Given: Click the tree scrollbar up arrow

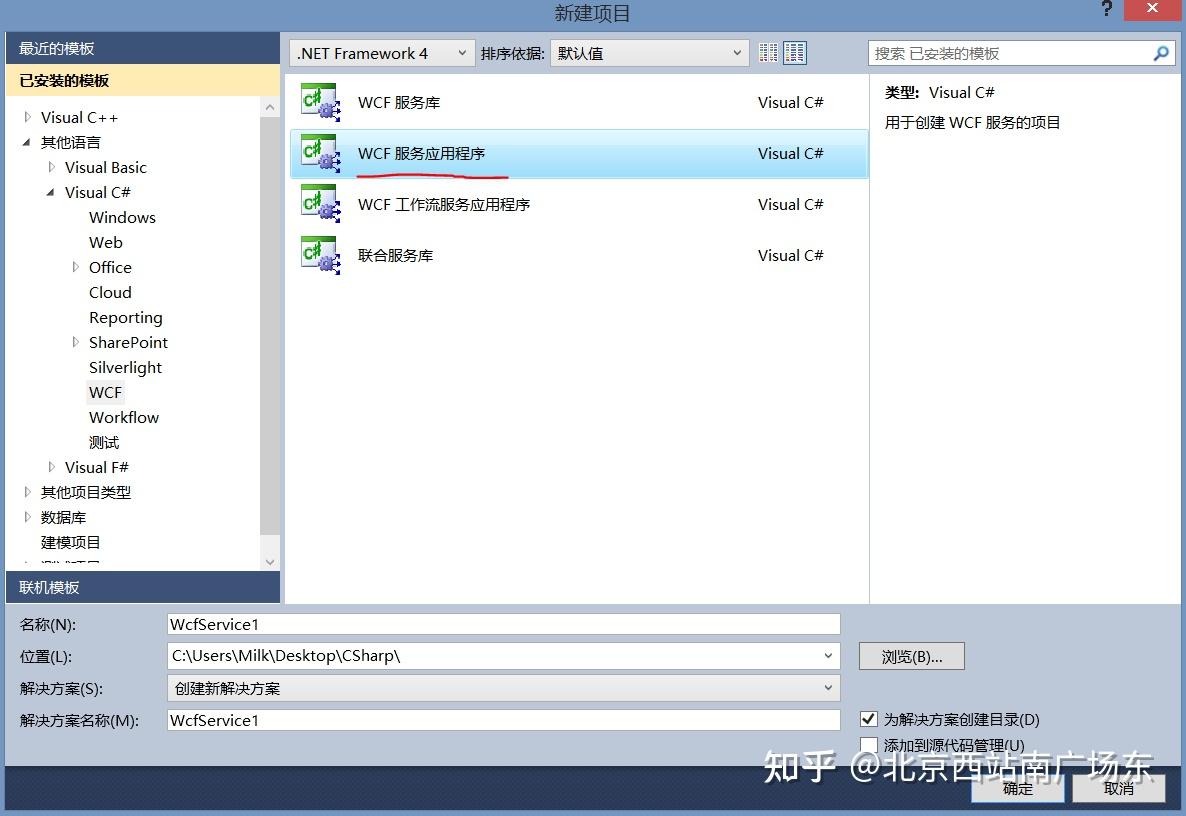Looking at the screenshot, I should (x=270, y=107).
